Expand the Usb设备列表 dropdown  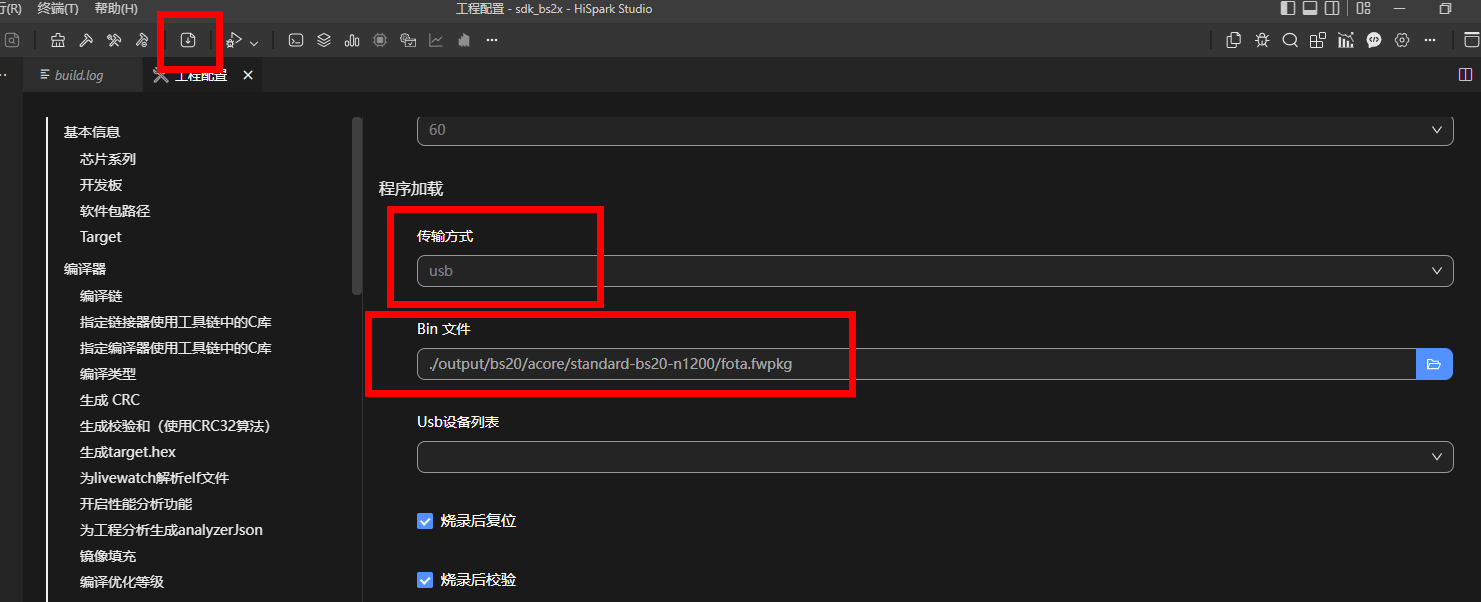click(x=934, y=457)
